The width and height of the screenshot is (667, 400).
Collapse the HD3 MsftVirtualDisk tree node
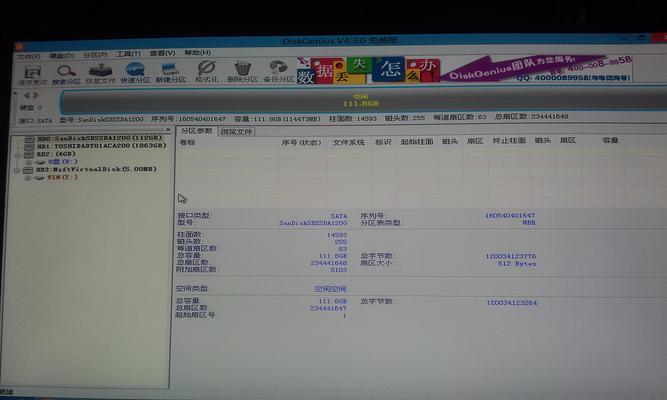(17, 171)
